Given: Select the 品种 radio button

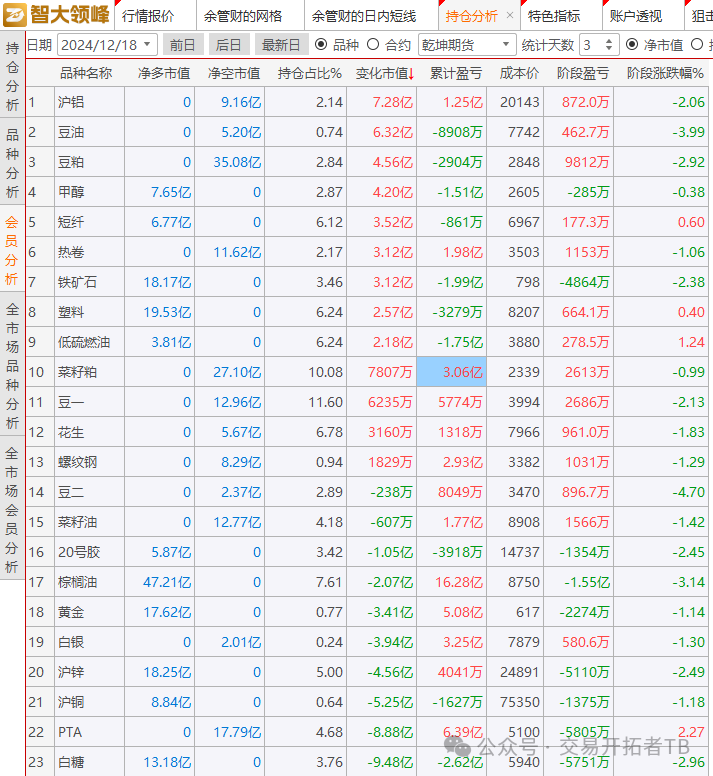Looking at the screenshot, I should 321,45.
